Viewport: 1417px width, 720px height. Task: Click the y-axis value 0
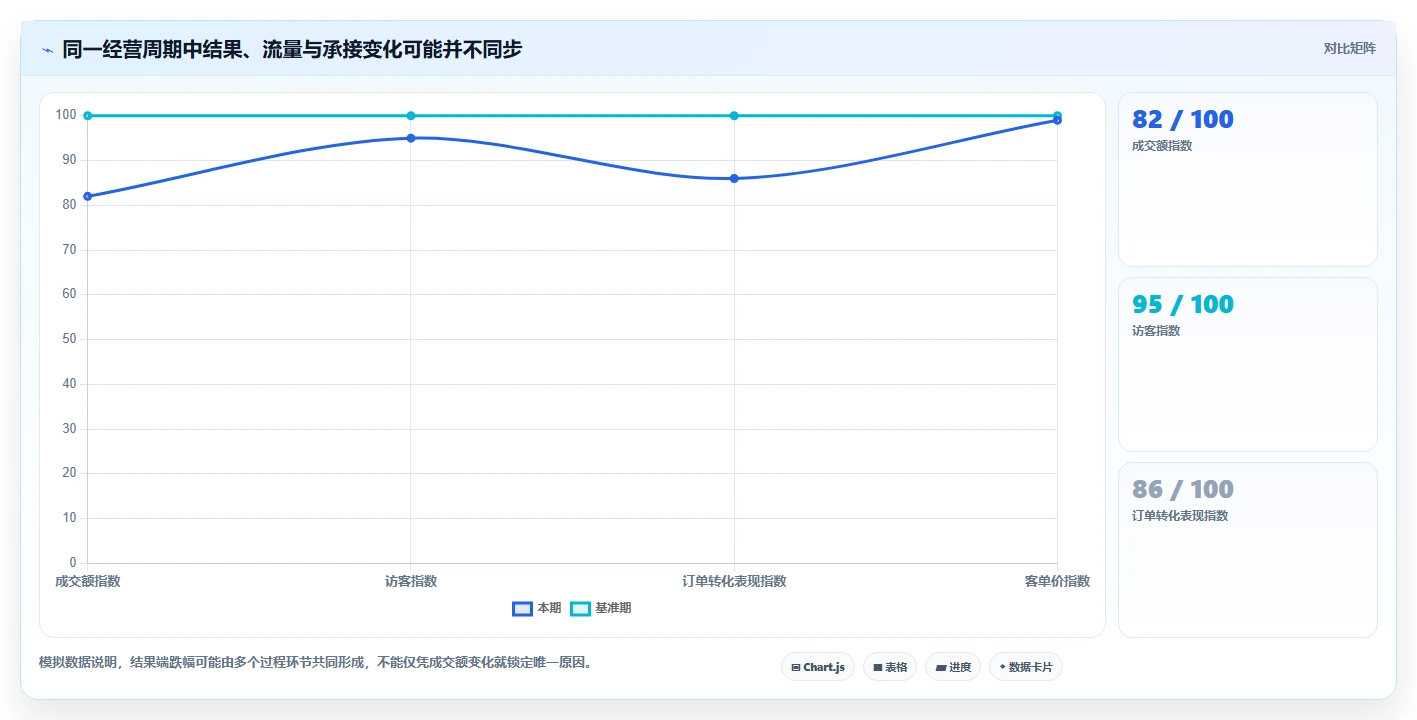point(73,563)
